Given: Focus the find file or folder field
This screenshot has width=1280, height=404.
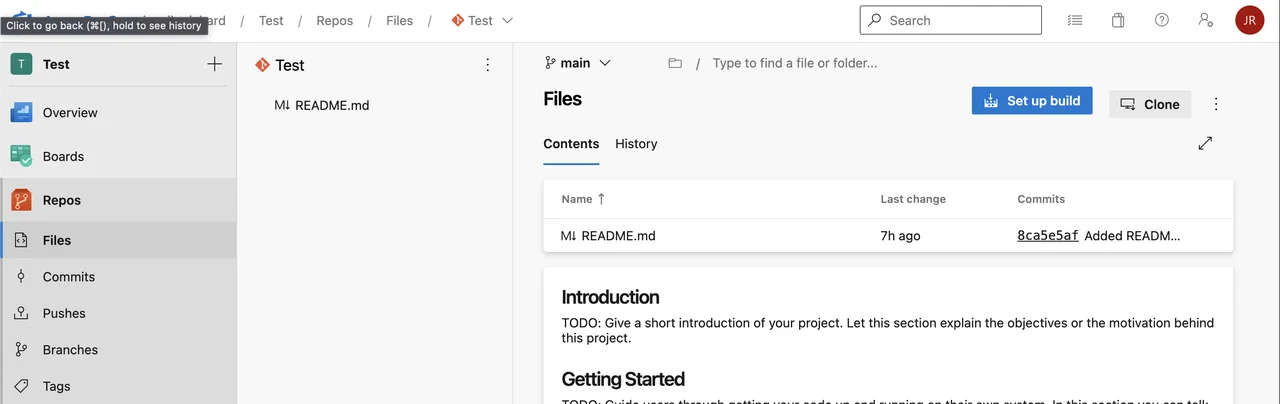Looking at the screenshot, I should coord(794,63).
